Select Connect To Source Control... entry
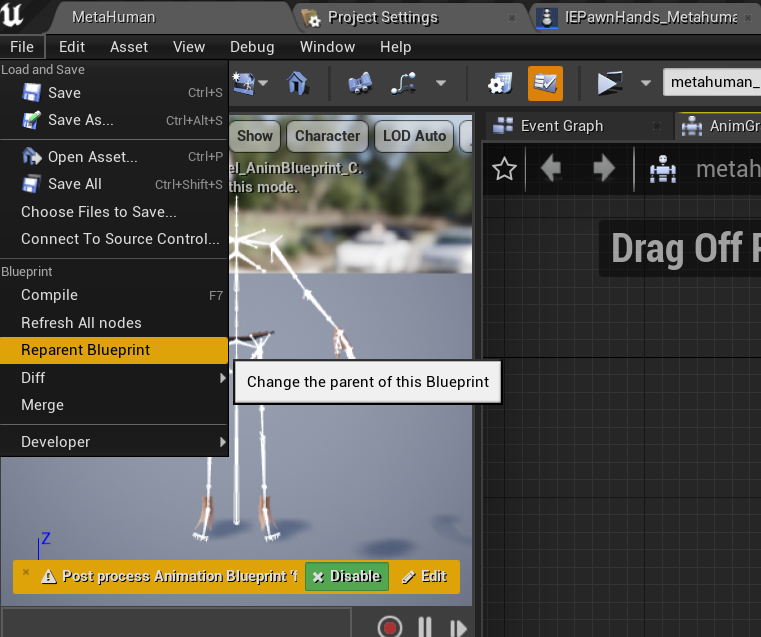Image resolution: width=761 pixels, height=637 pixels. (114, 239)
